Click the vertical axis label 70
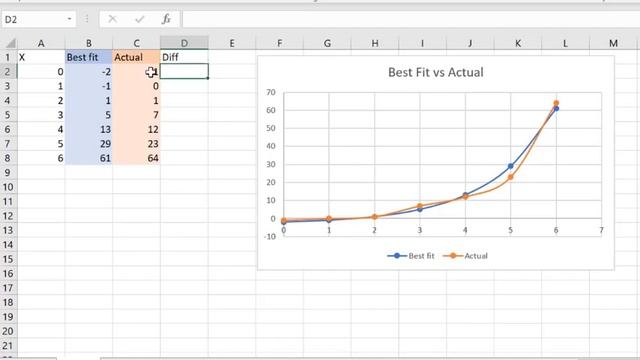Viewport: 640px width, 360px height. 271,92
